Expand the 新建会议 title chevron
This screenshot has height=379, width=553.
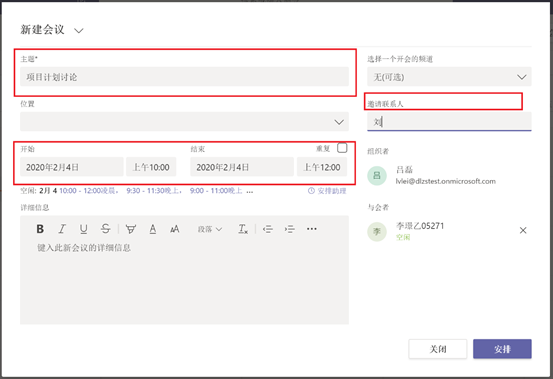pos(79,31)
